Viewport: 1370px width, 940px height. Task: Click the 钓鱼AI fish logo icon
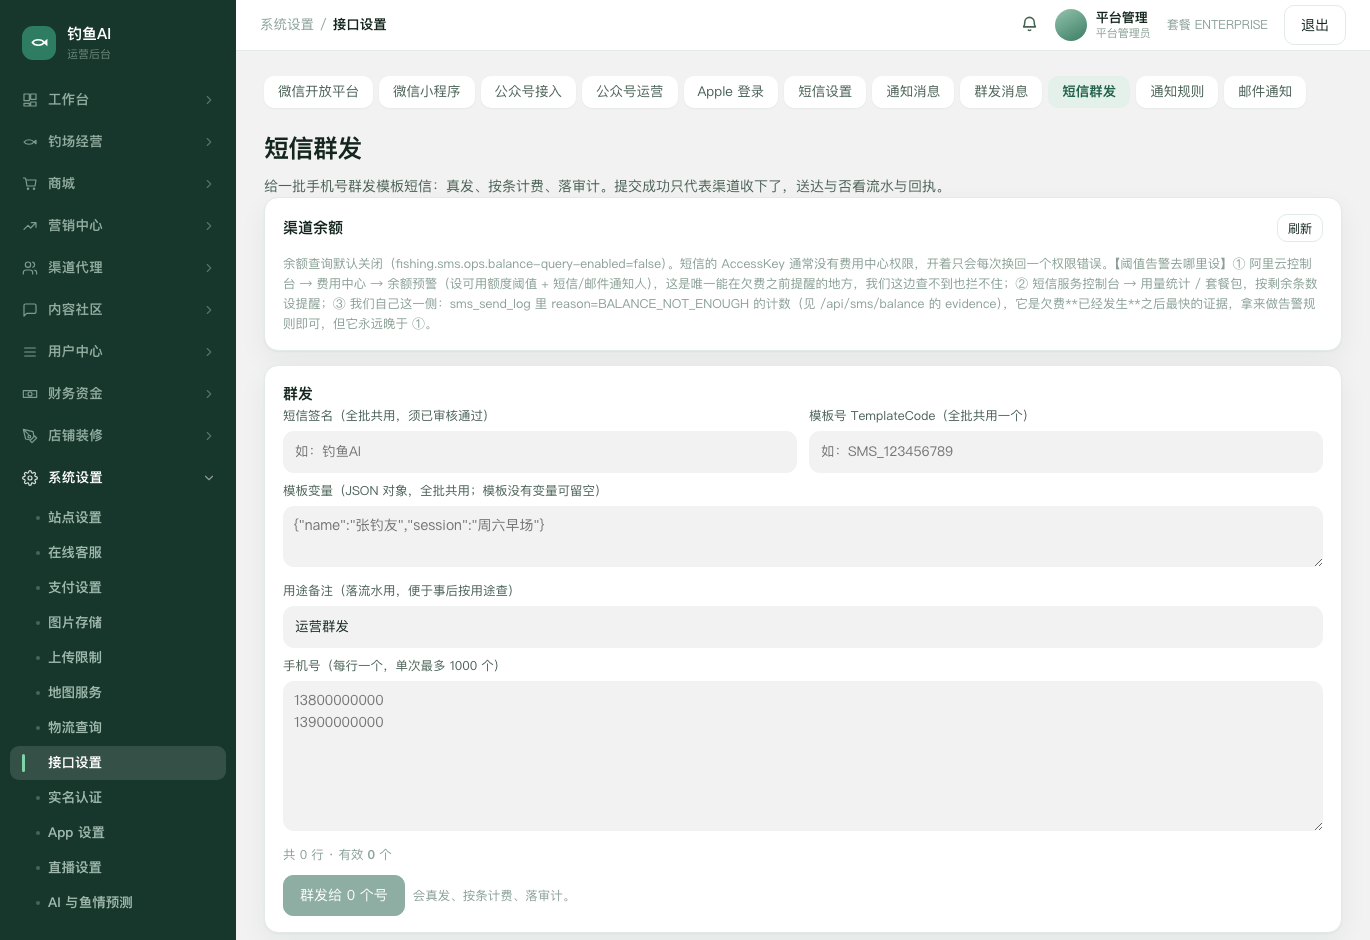[39, 42]
